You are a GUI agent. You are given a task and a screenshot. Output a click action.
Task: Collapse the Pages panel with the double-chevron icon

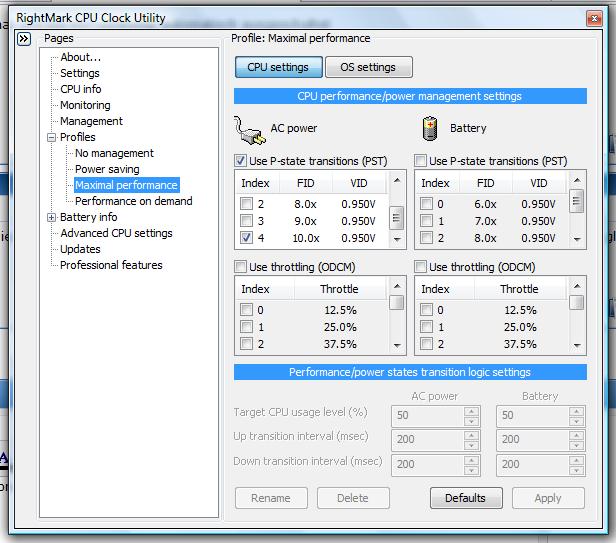tap(24, 39)
